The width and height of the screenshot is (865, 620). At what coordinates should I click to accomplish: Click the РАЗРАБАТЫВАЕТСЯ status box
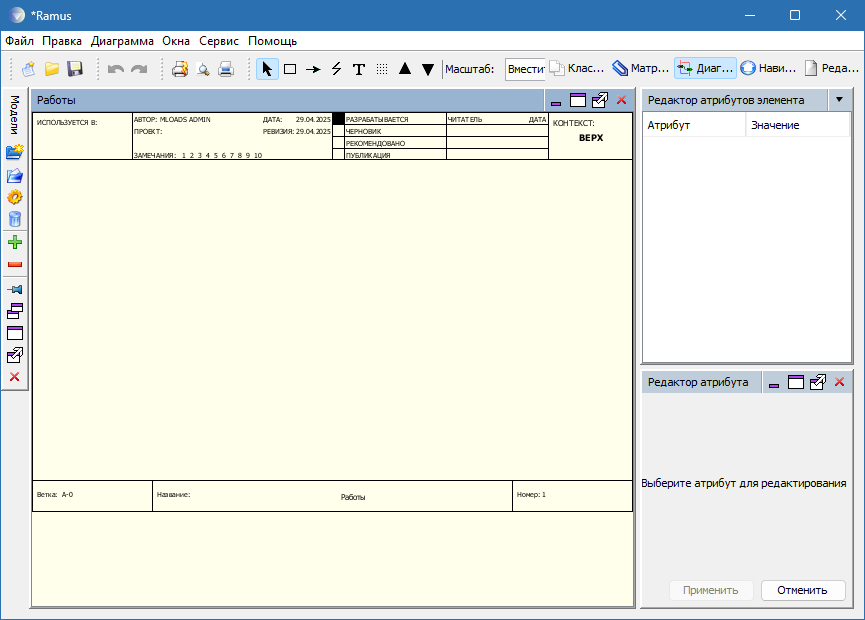[x=339, y=119]
